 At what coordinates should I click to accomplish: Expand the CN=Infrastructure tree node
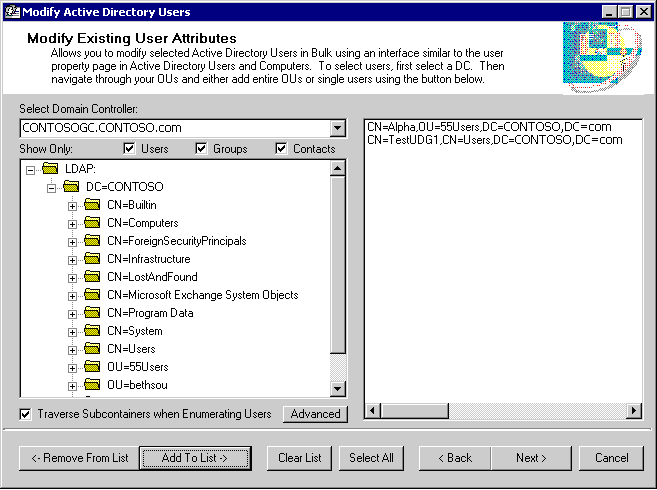click(72, 260)
